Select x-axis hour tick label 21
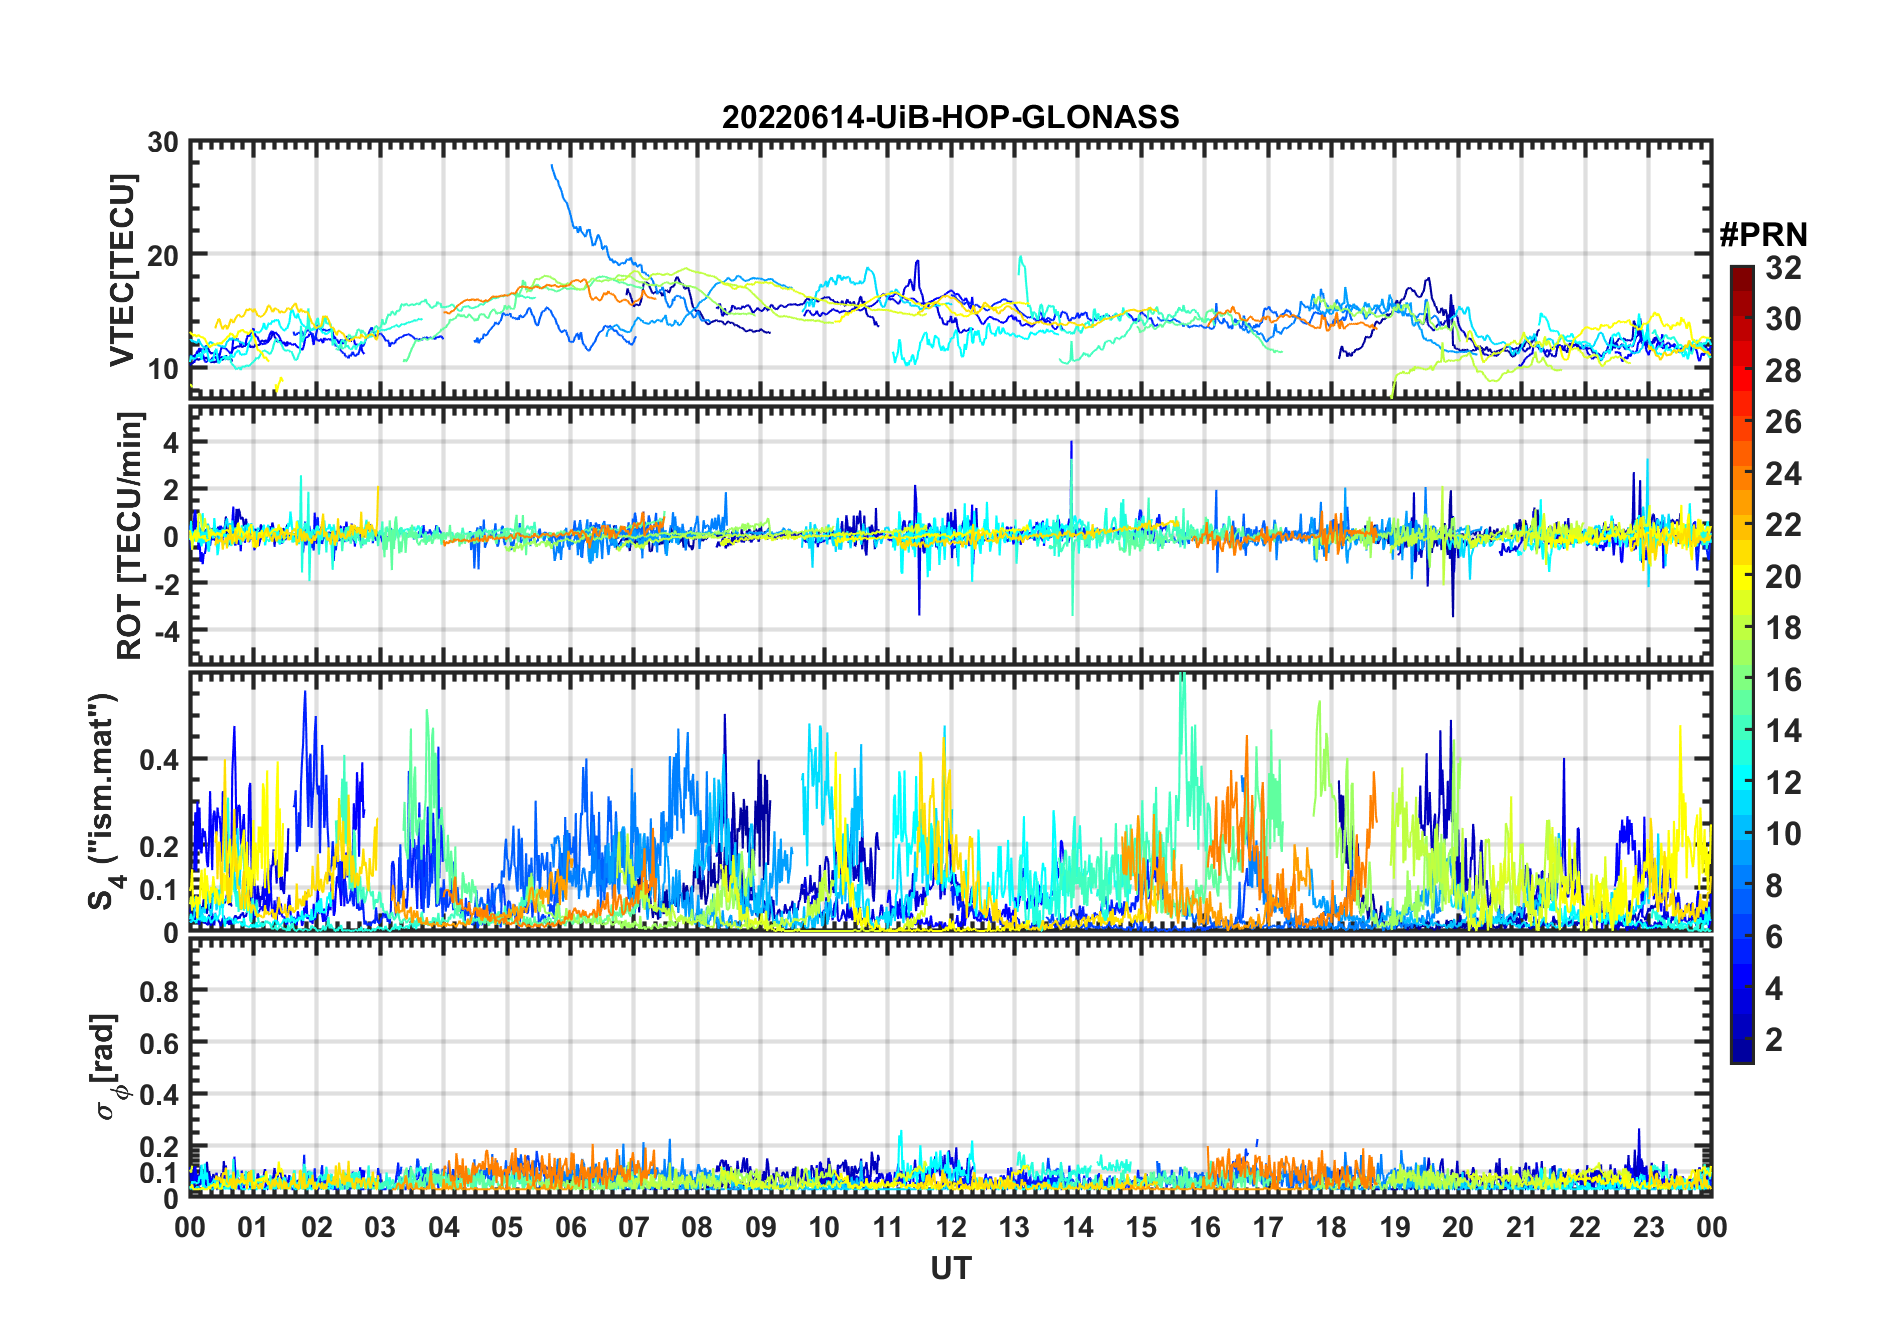This screenshot has width=1902, height=1330. (x=1521, y=1227)
